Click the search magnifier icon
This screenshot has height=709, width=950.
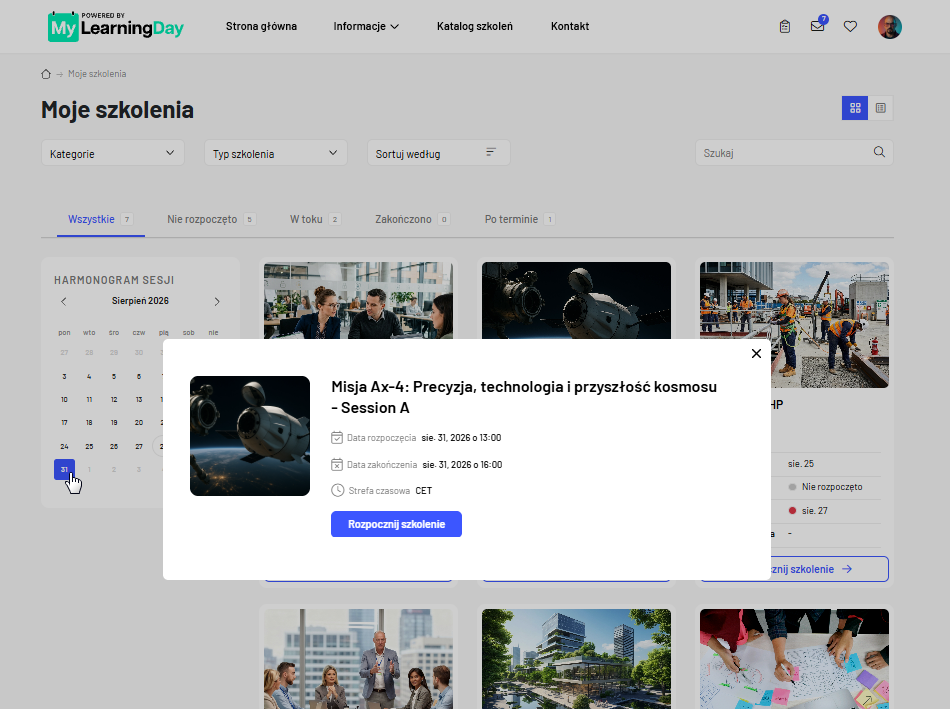pos(879,152)
